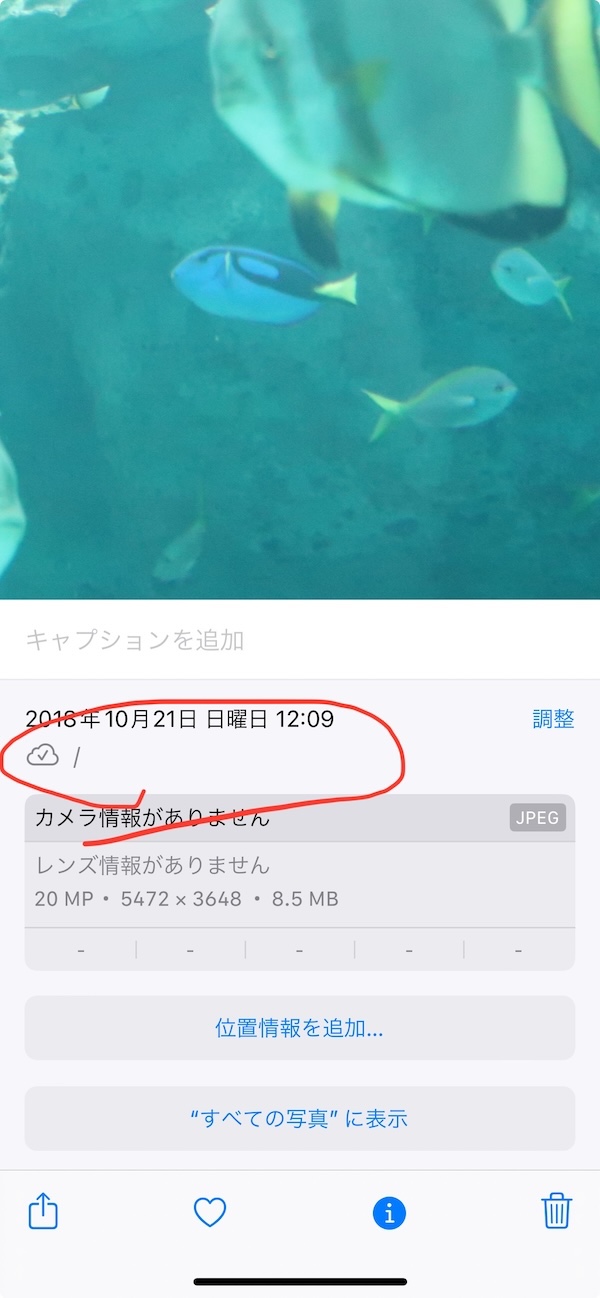Tap the last dash in the EXIF row
The height and width of the screenshot is (1298, 600).
pos(519,949)
